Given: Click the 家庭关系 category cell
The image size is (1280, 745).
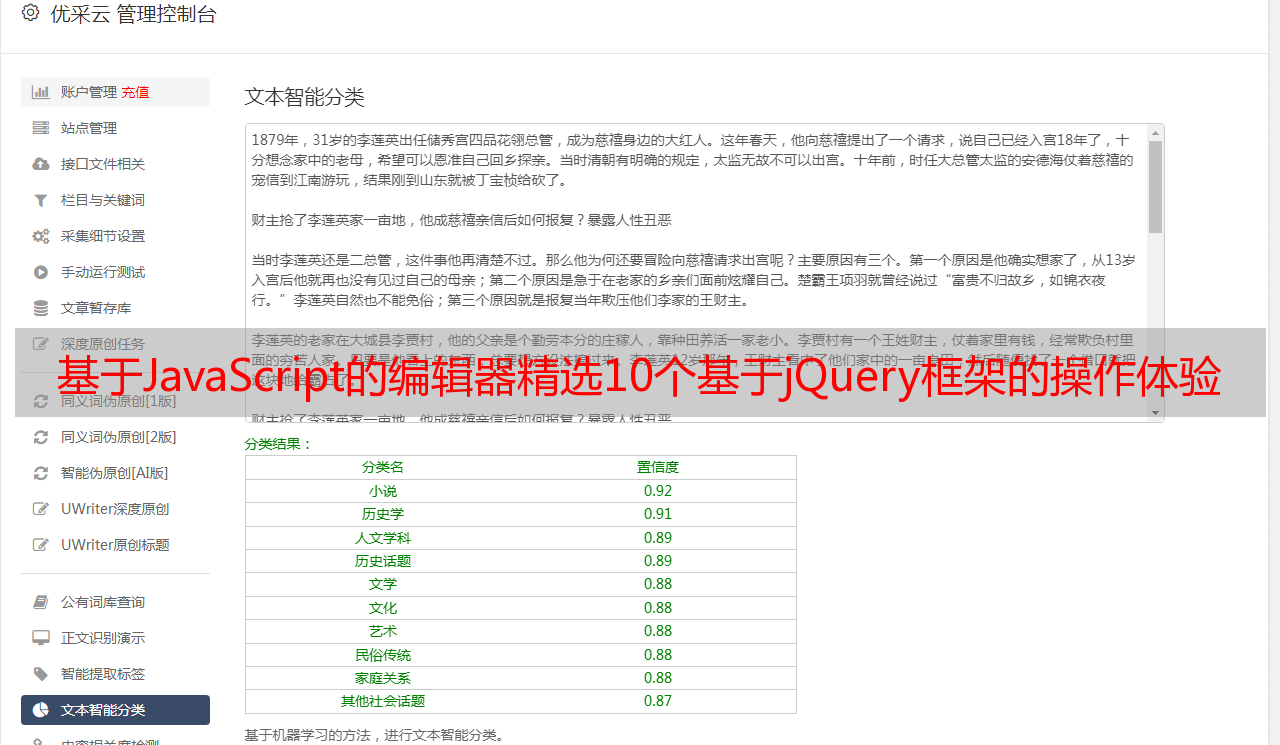Looking at the screenshot, I should pyautogui.click(x=383, y=678).
